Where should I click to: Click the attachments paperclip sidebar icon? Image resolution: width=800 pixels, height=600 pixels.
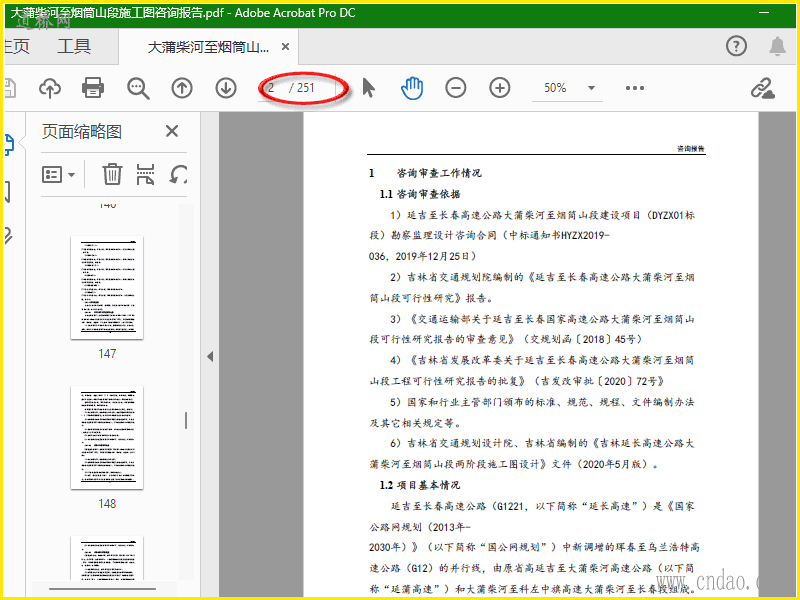pos(8,235)
